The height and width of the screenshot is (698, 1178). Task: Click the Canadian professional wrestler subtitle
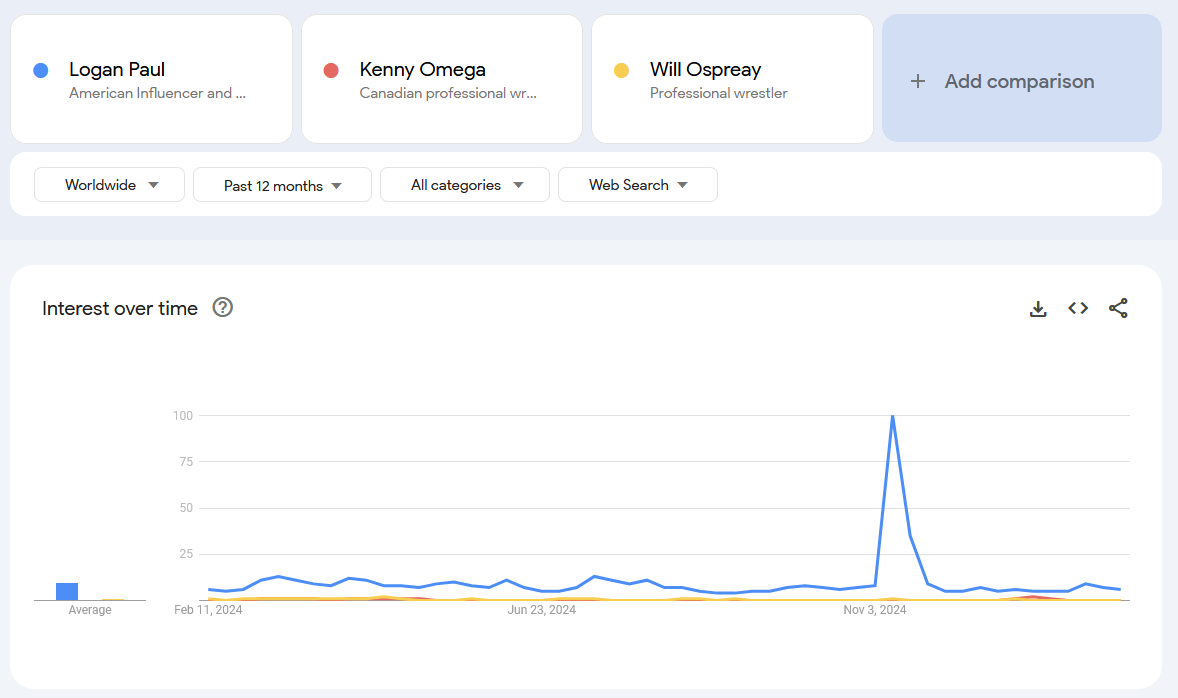tap(449, 93)
